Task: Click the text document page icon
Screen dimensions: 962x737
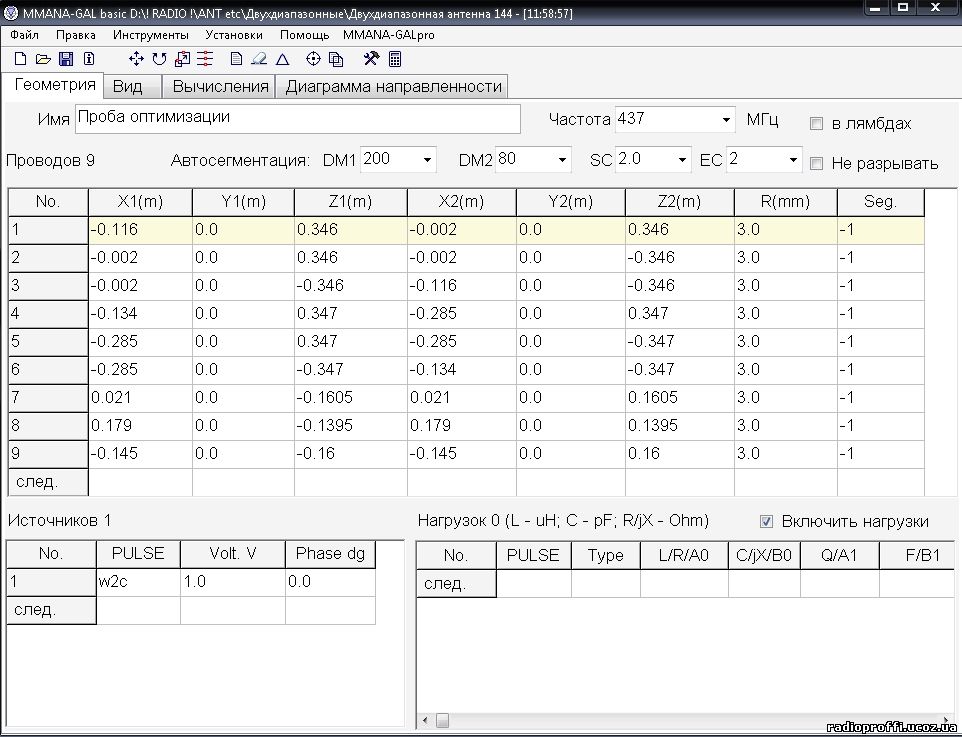Action: click(236, 59)
